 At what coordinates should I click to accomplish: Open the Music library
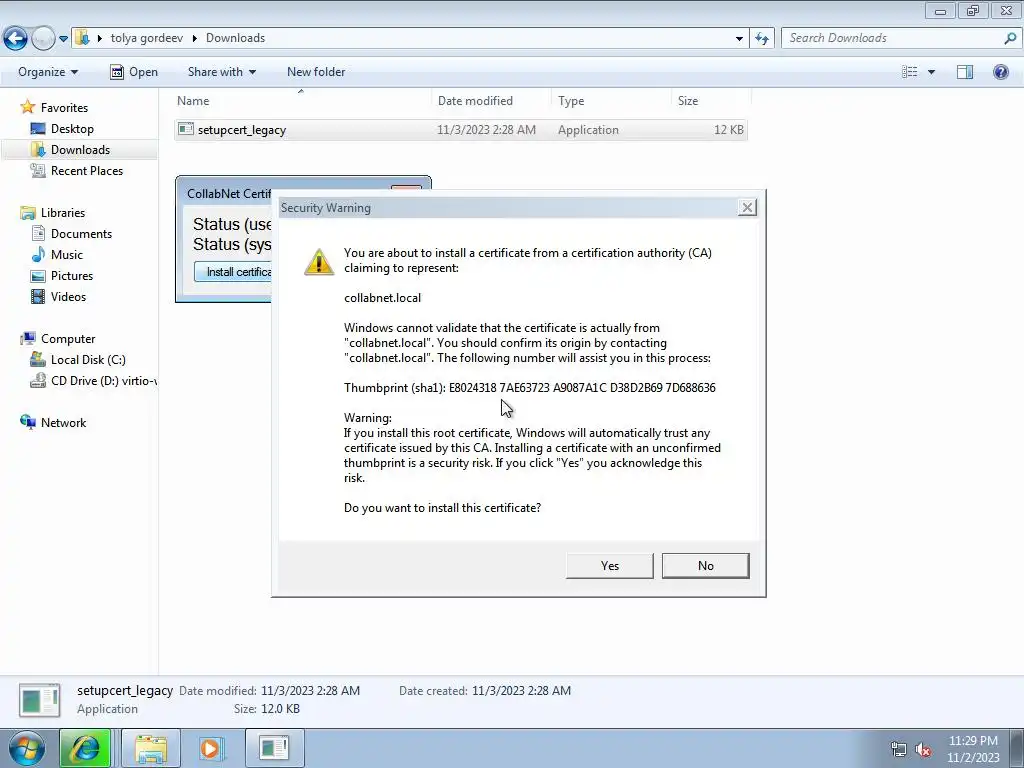point(67,255)
